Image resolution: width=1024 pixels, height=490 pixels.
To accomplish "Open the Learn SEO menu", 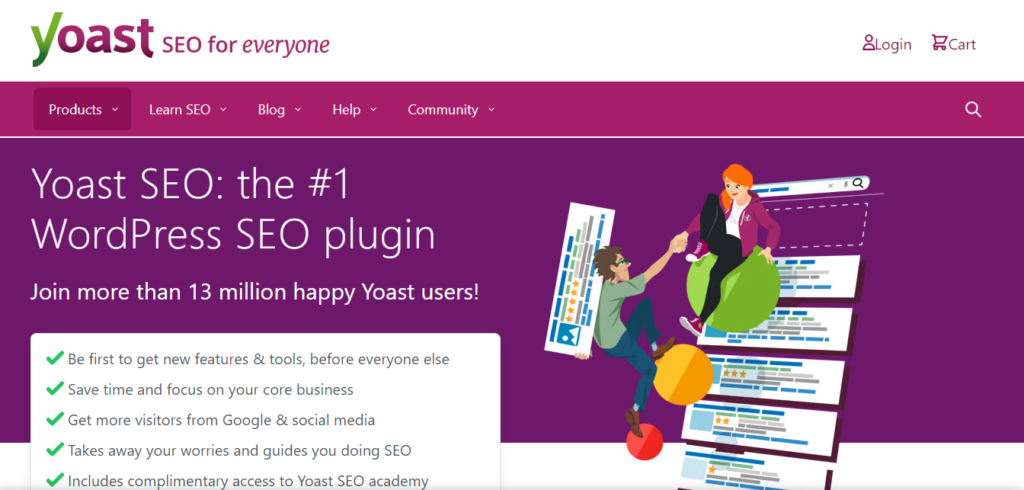I will pyautogui.click(x=187, y=110).
